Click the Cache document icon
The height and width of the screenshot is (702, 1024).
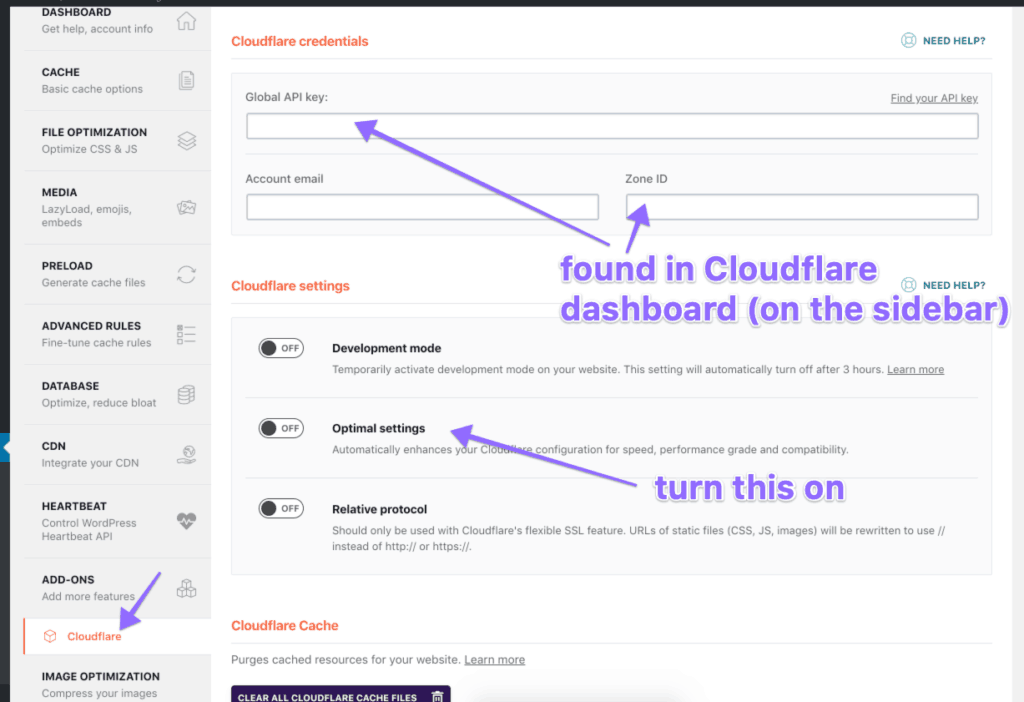point(186,80)
